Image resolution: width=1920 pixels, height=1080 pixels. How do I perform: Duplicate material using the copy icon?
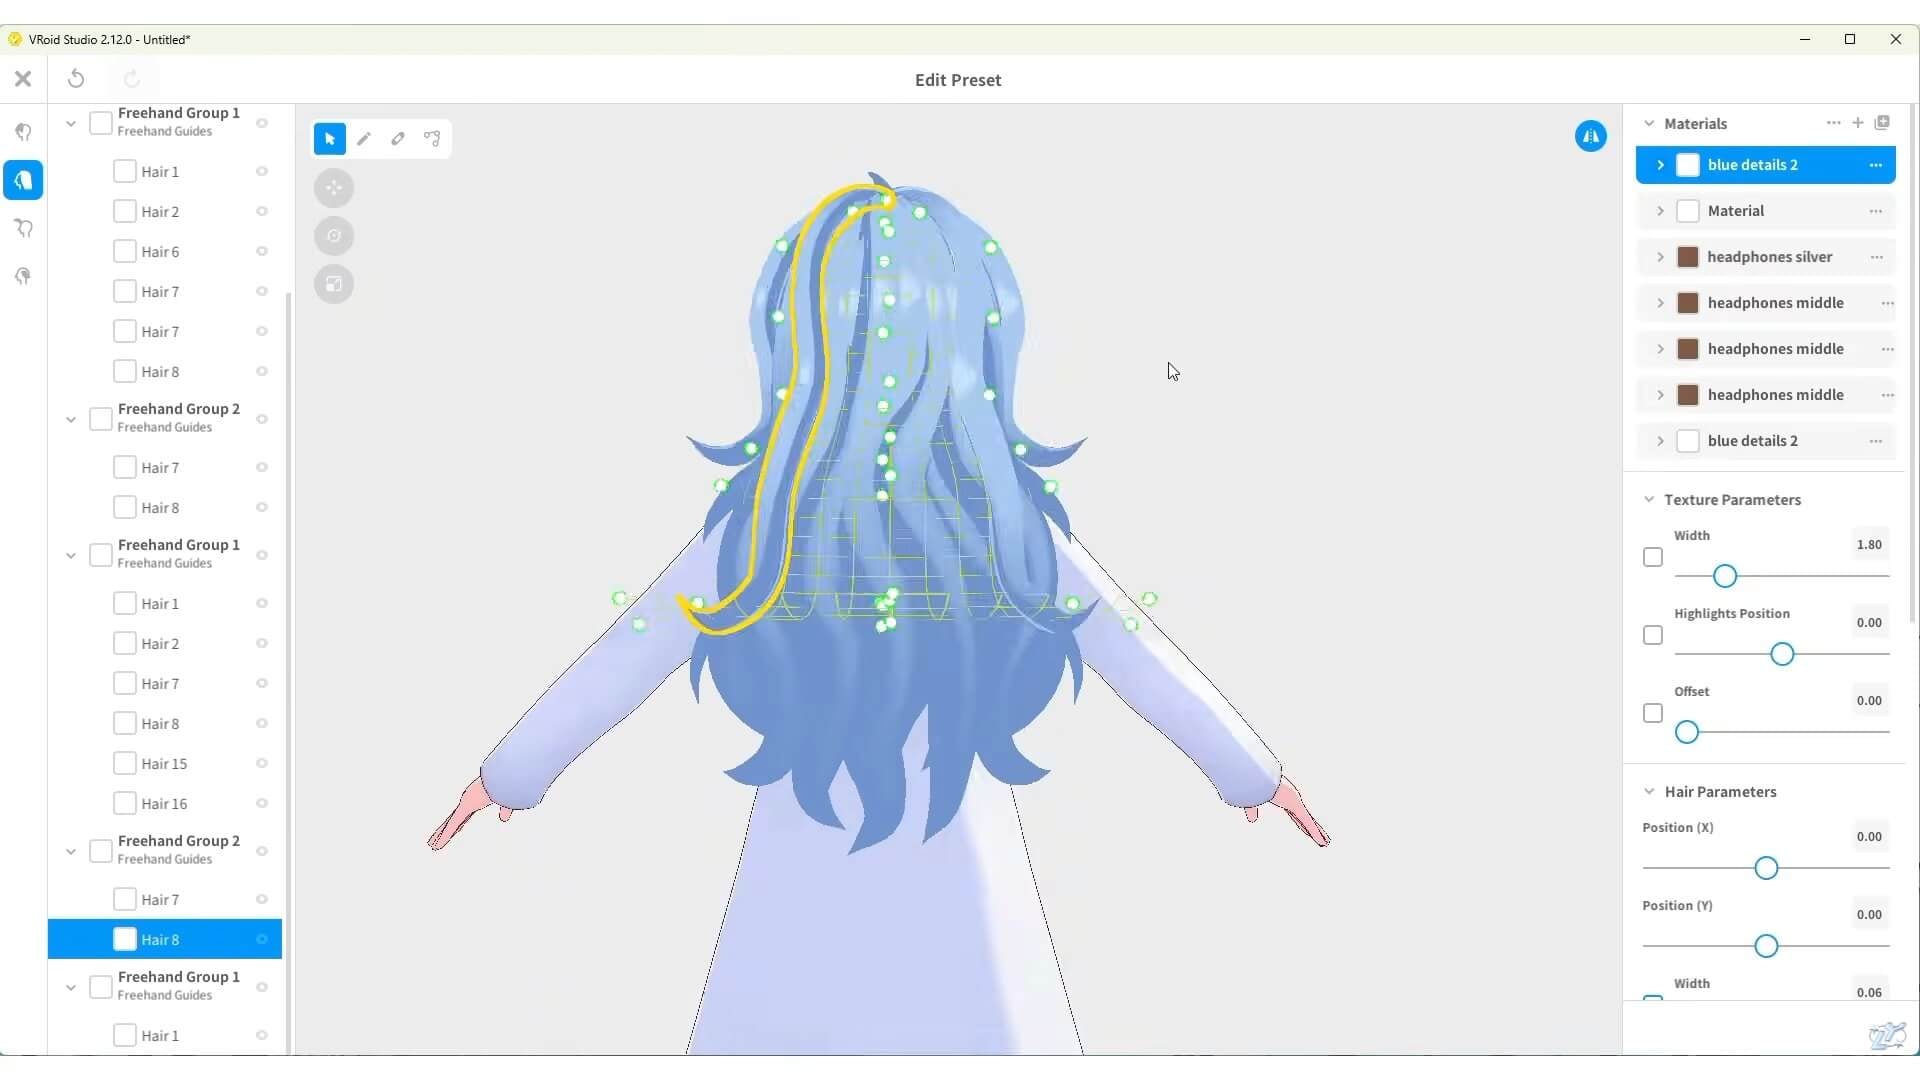click(1882, 123)
